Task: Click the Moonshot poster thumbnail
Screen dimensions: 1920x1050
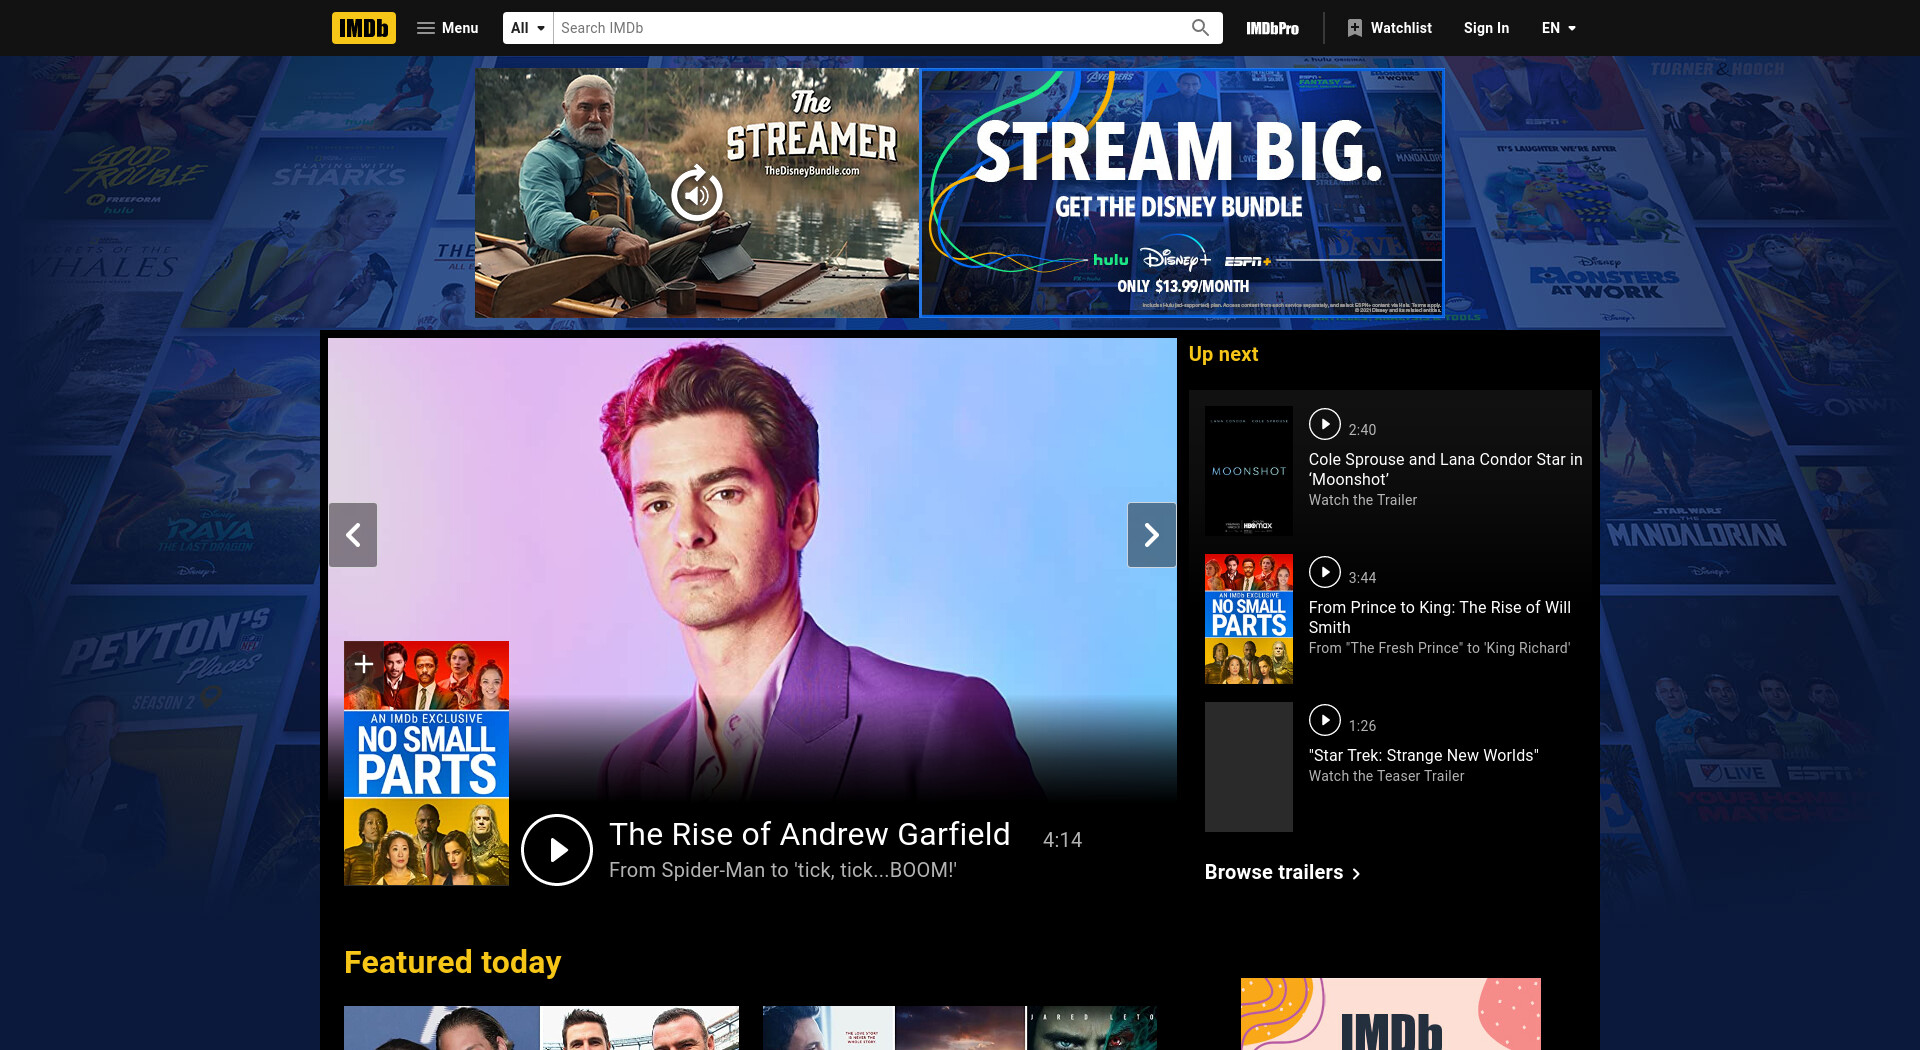Action: [1249, 471]
